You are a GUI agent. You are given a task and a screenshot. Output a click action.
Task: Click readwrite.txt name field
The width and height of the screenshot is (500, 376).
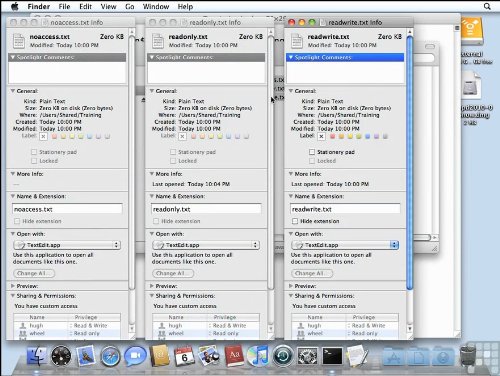(x=345, y=209)
